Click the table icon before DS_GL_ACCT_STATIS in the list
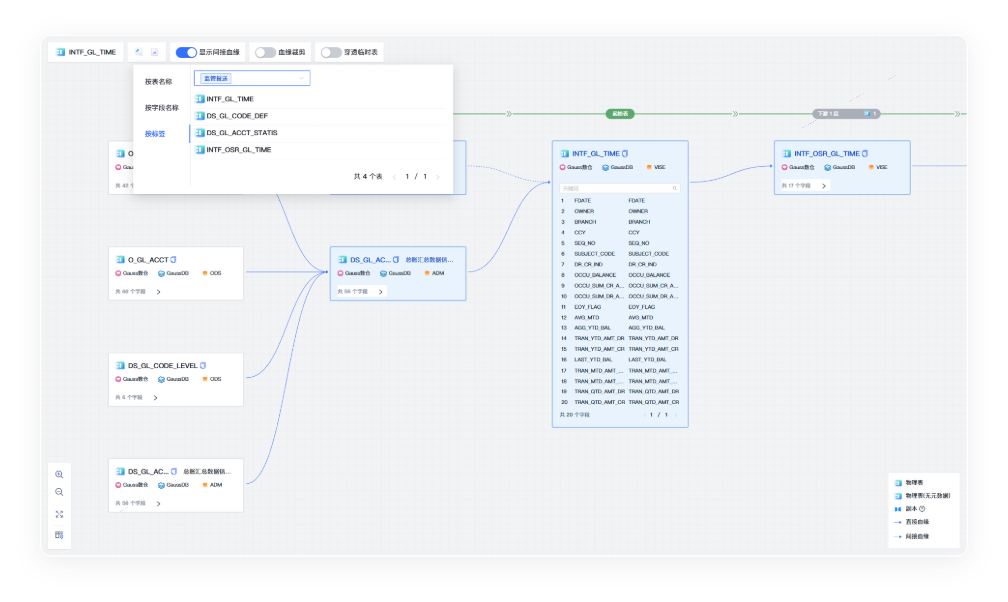The height and width of the screenshot is (602, 1008). 200,132
